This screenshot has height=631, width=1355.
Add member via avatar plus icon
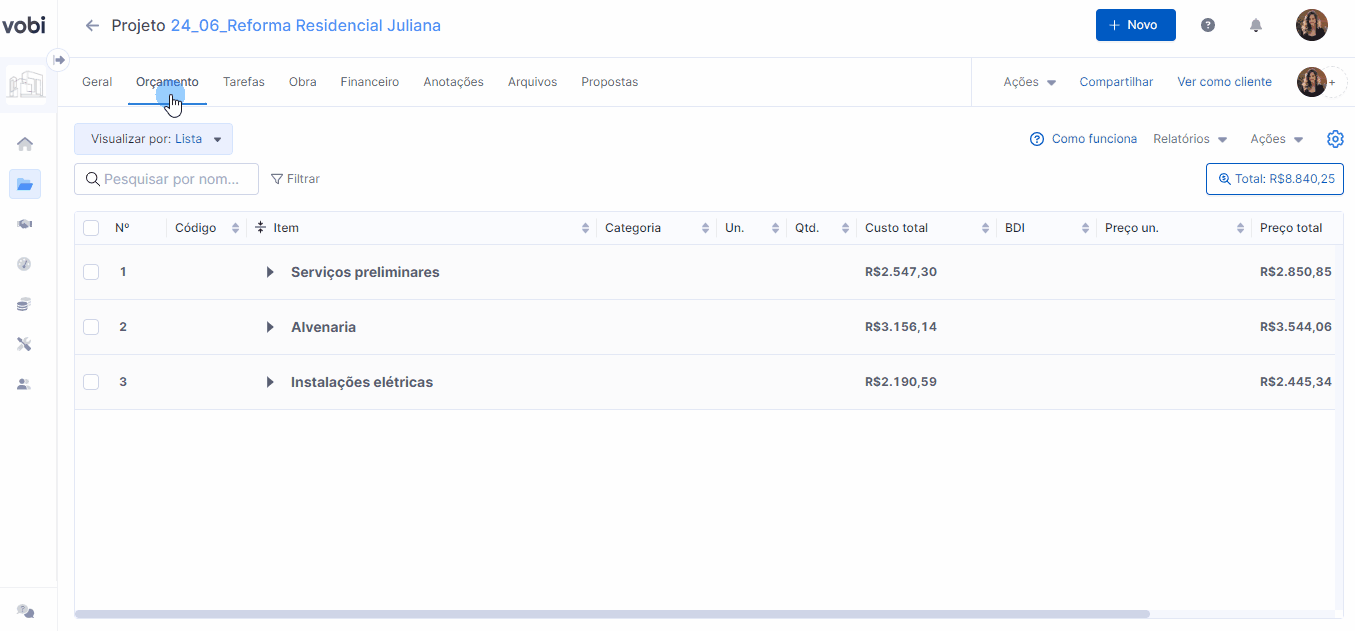point(1331,82)
